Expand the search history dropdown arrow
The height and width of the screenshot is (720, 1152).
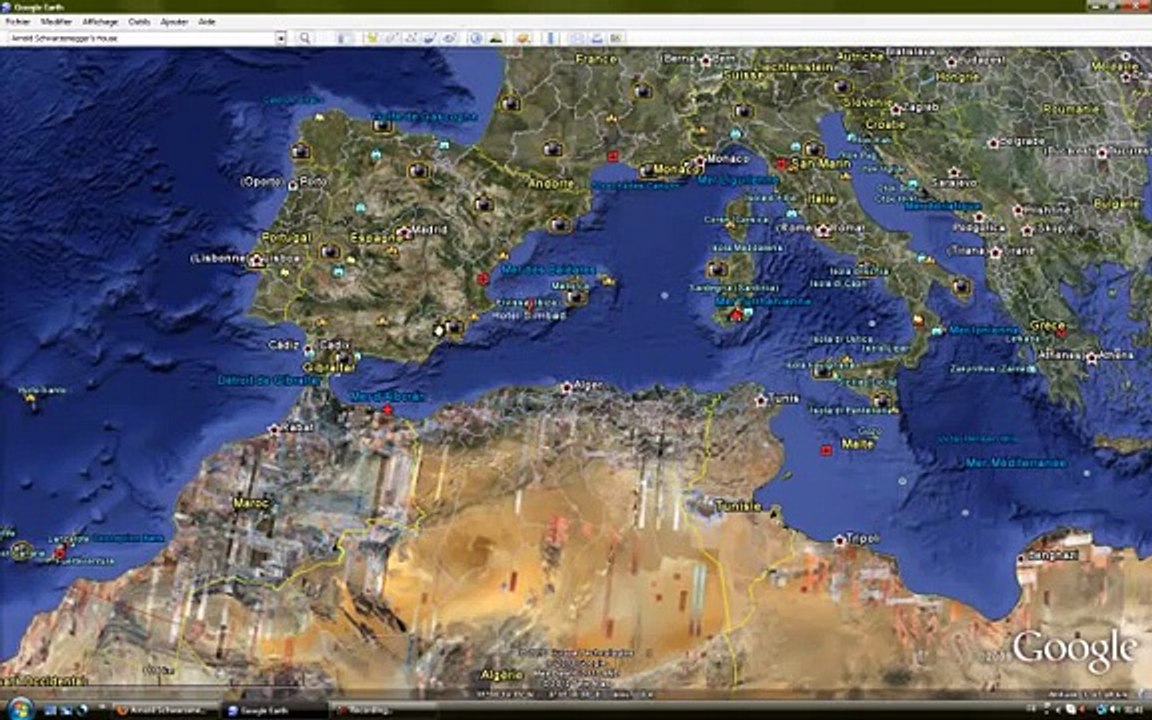pyautogui.click(x=281, y=38)
